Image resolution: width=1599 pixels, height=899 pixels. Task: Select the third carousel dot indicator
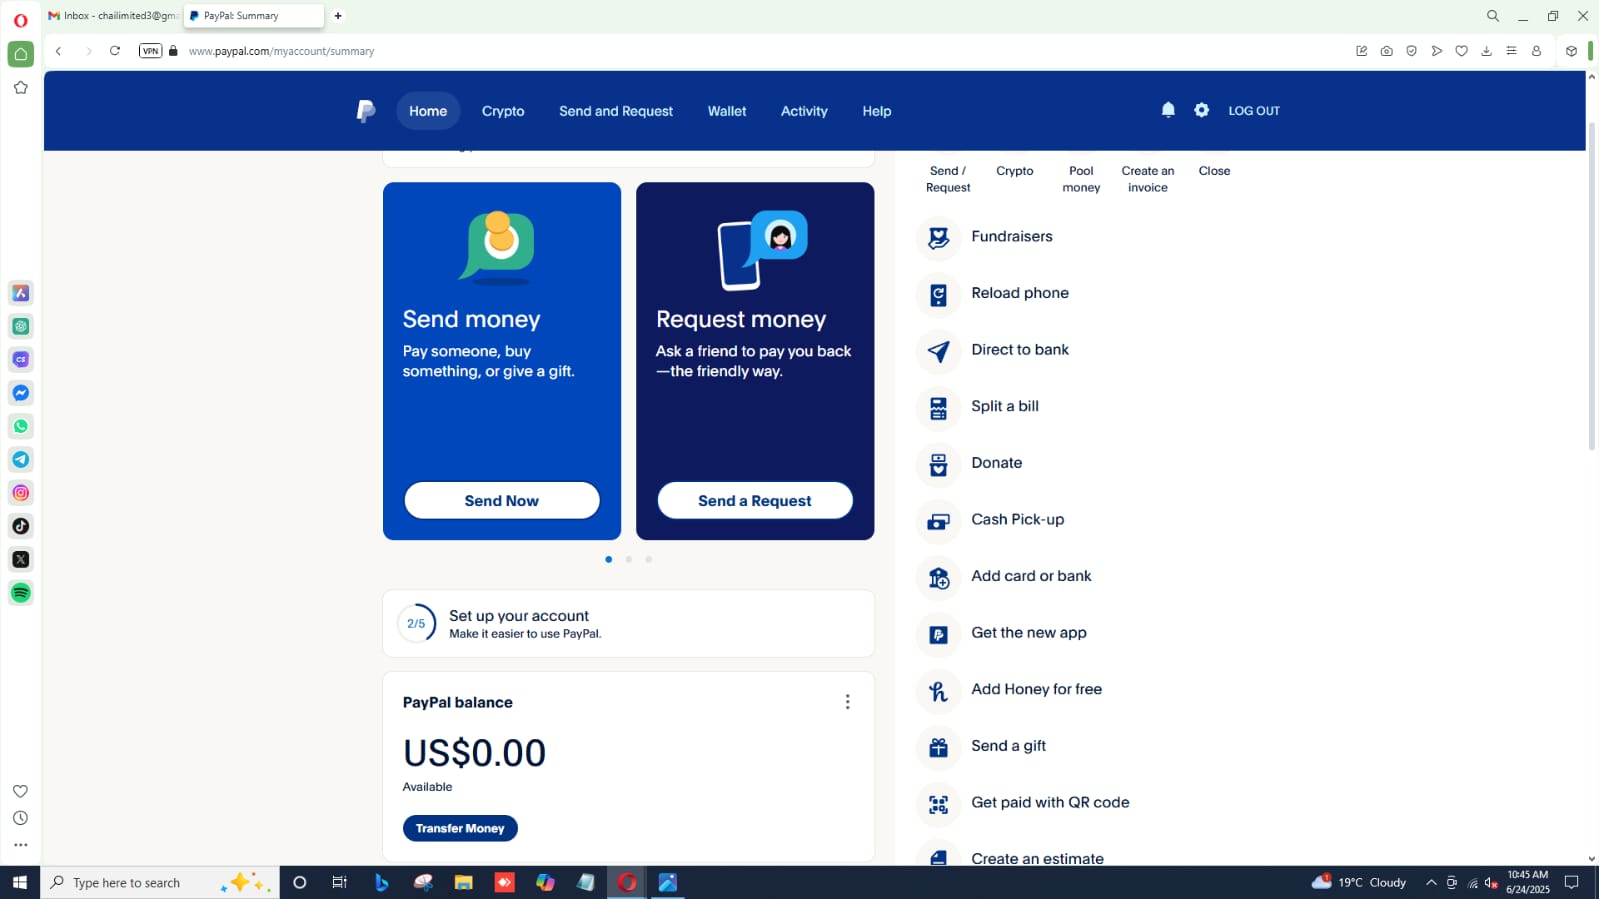point(648,559)
